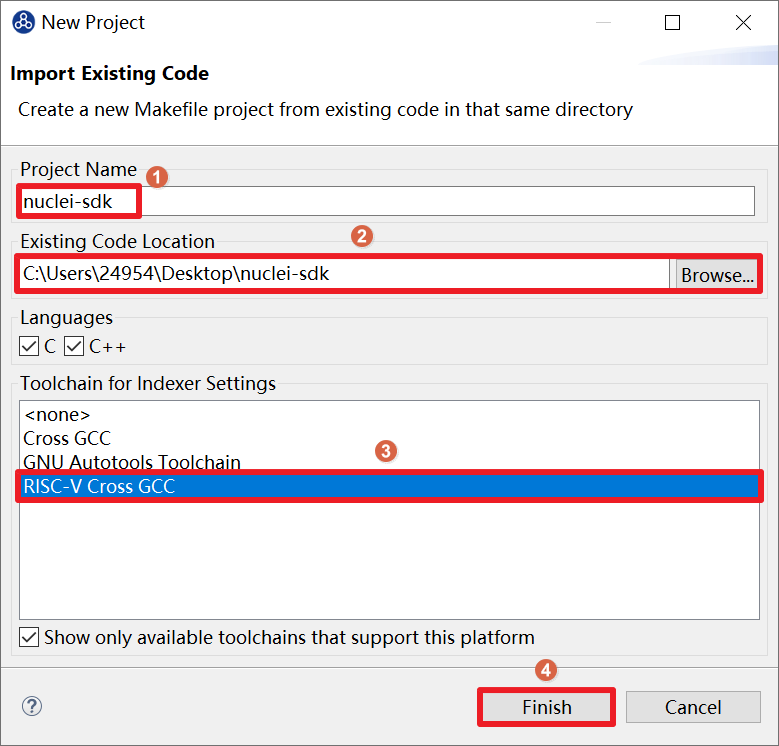
Task: Open the Browse... folder picker
Action: coord(717,275)
